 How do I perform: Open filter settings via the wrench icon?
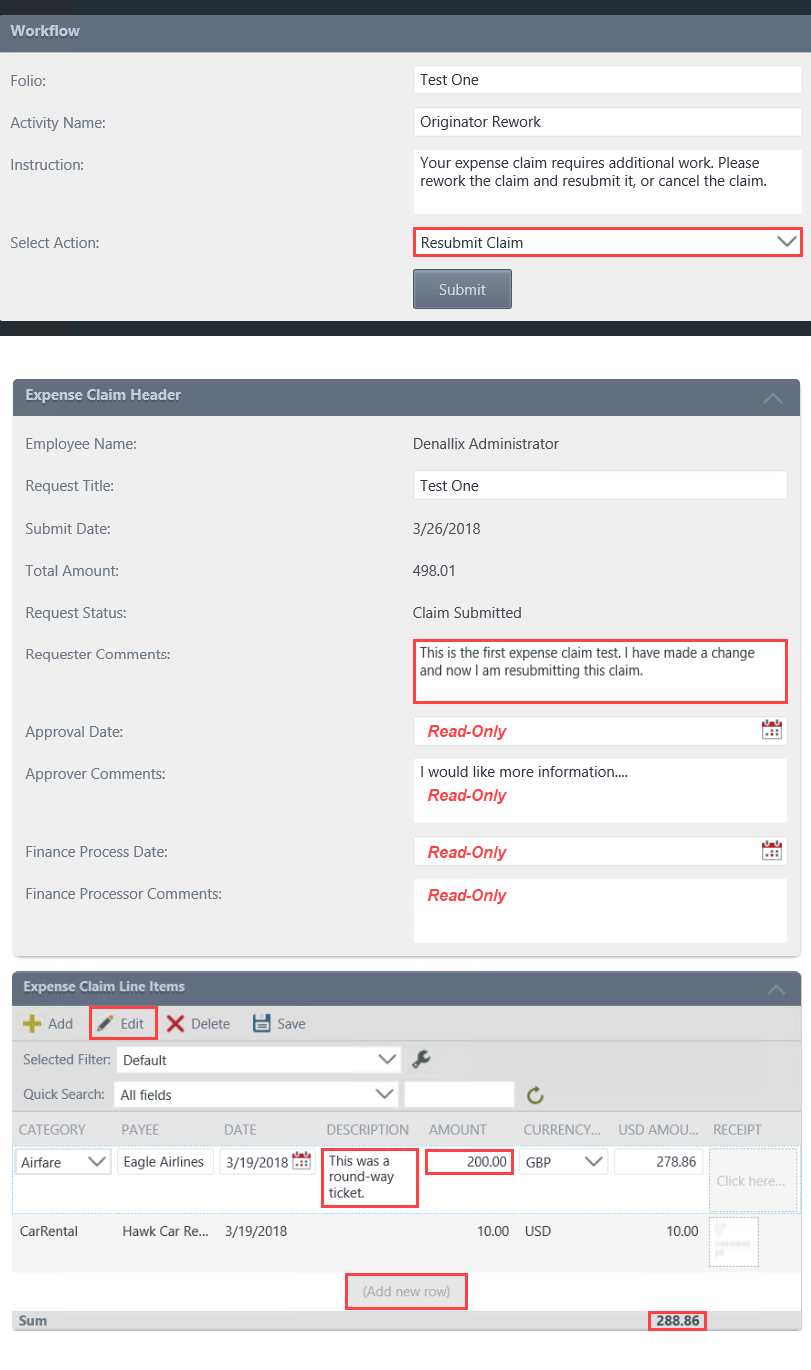click(421, 1058)
